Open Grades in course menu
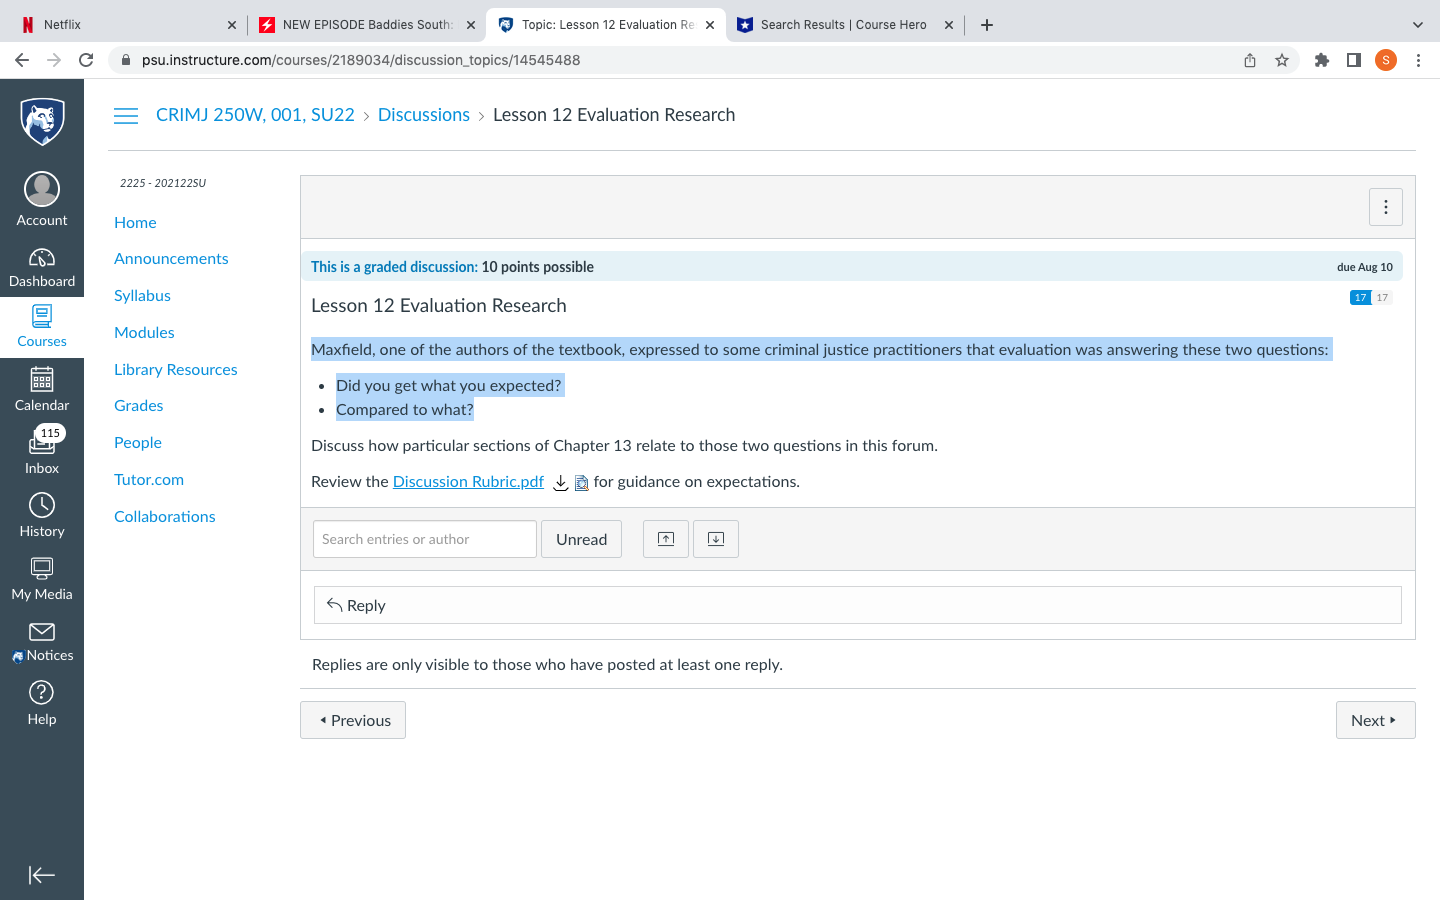The width and height of the screenshot is (1440, 900). click(x=138, y=405)
